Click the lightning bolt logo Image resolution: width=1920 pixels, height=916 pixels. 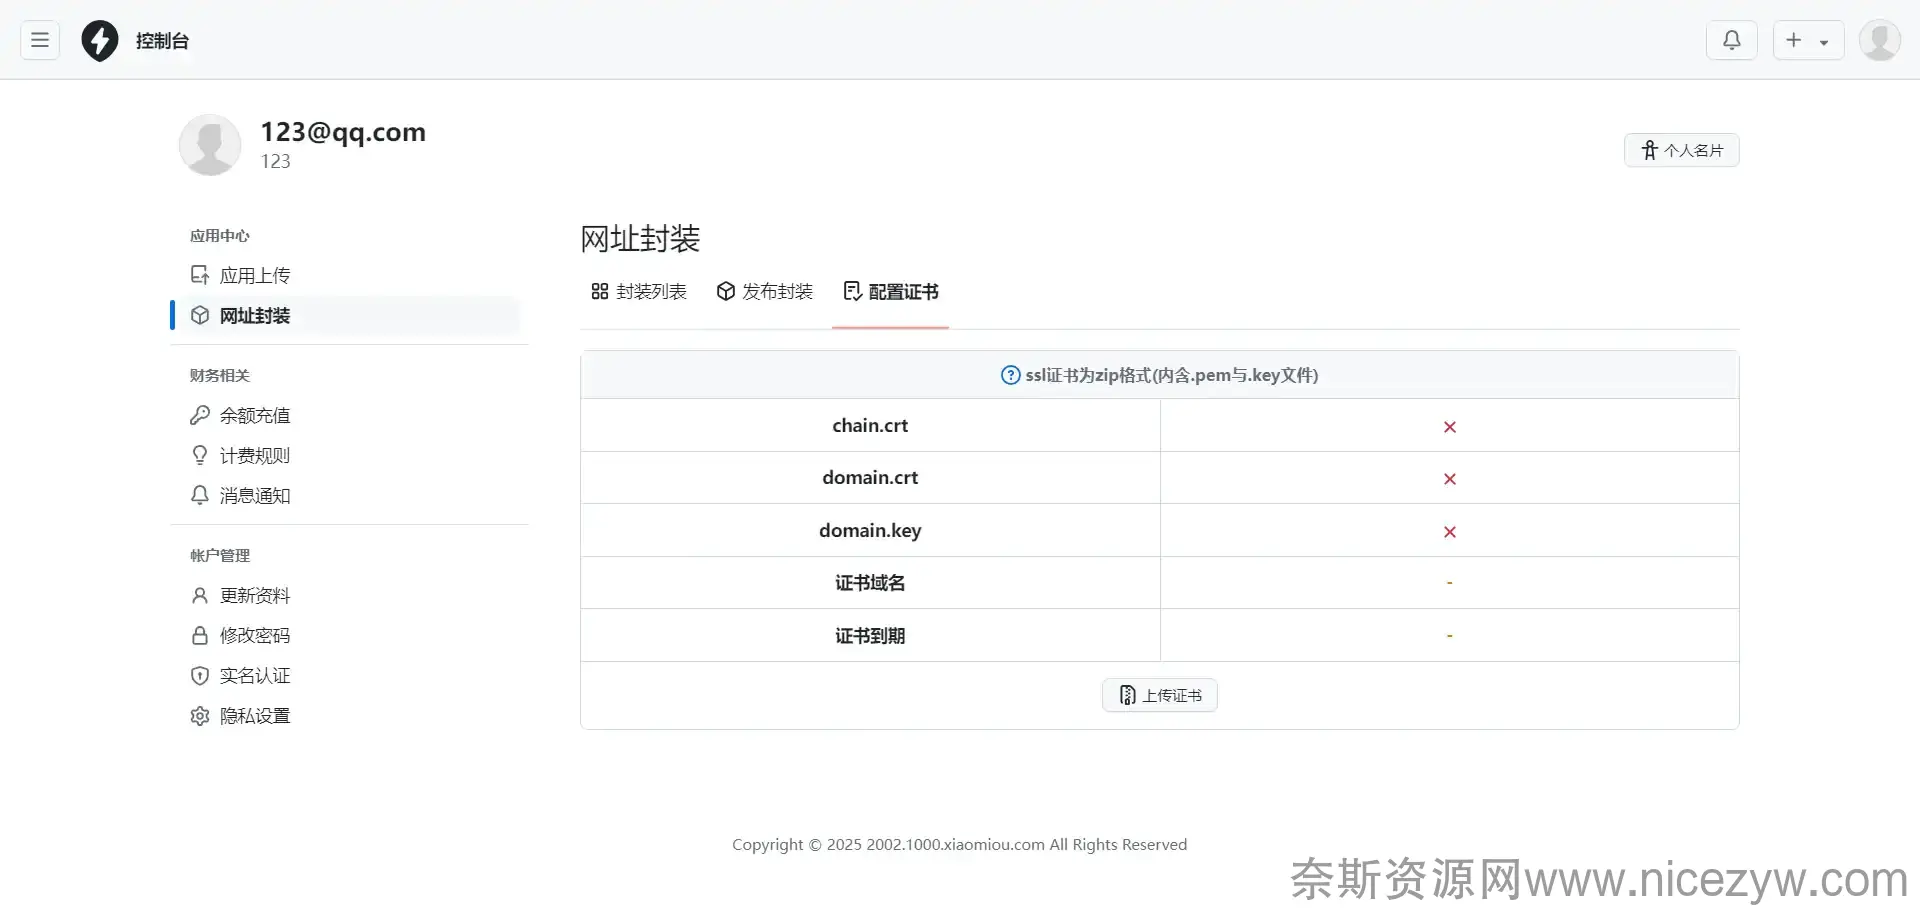point(100,41)
